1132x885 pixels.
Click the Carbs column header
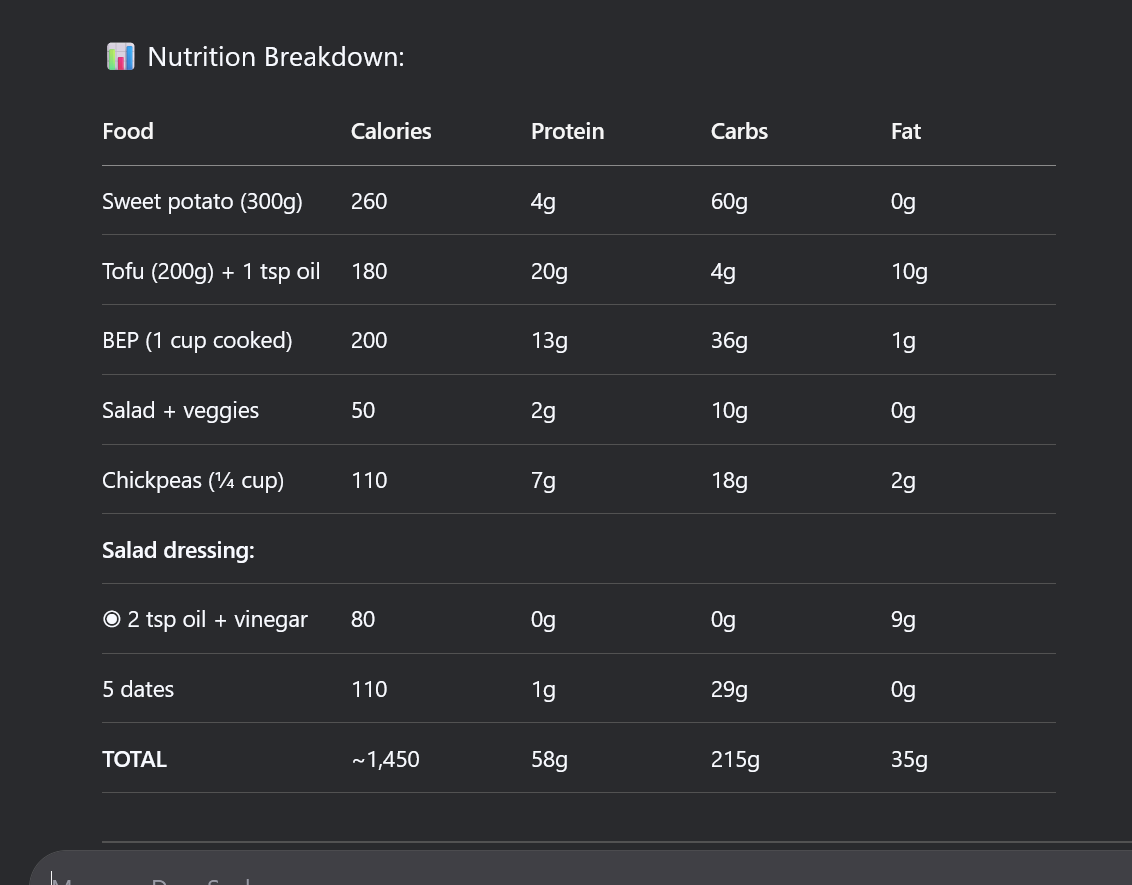[739, 132]
